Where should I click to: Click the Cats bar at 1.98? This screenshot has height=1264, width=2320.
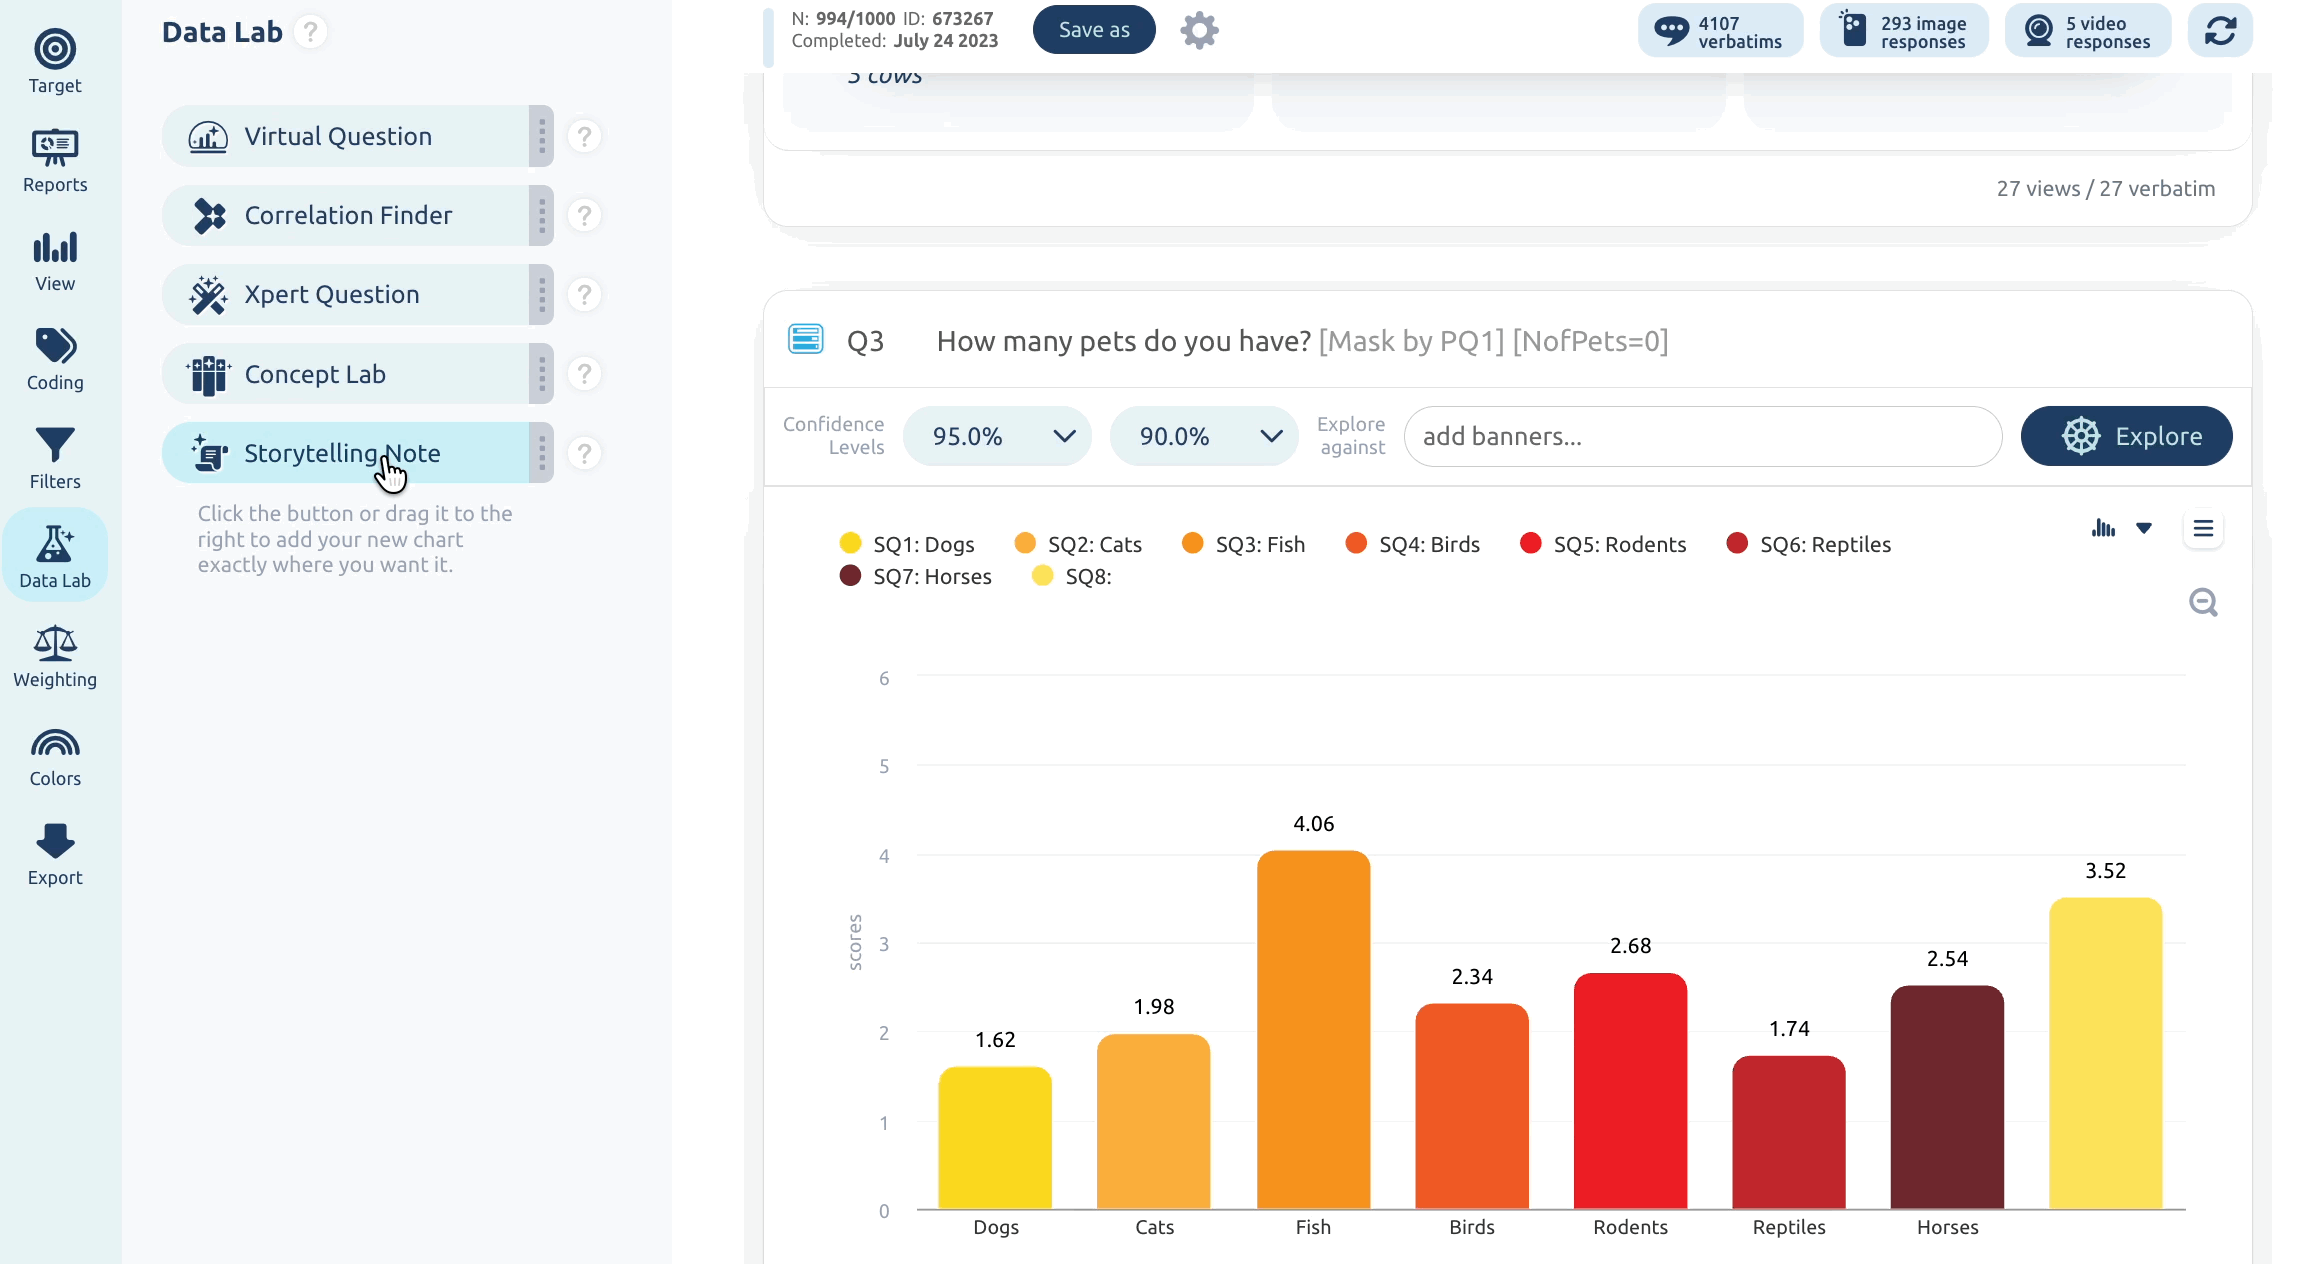[1153, 1122]
